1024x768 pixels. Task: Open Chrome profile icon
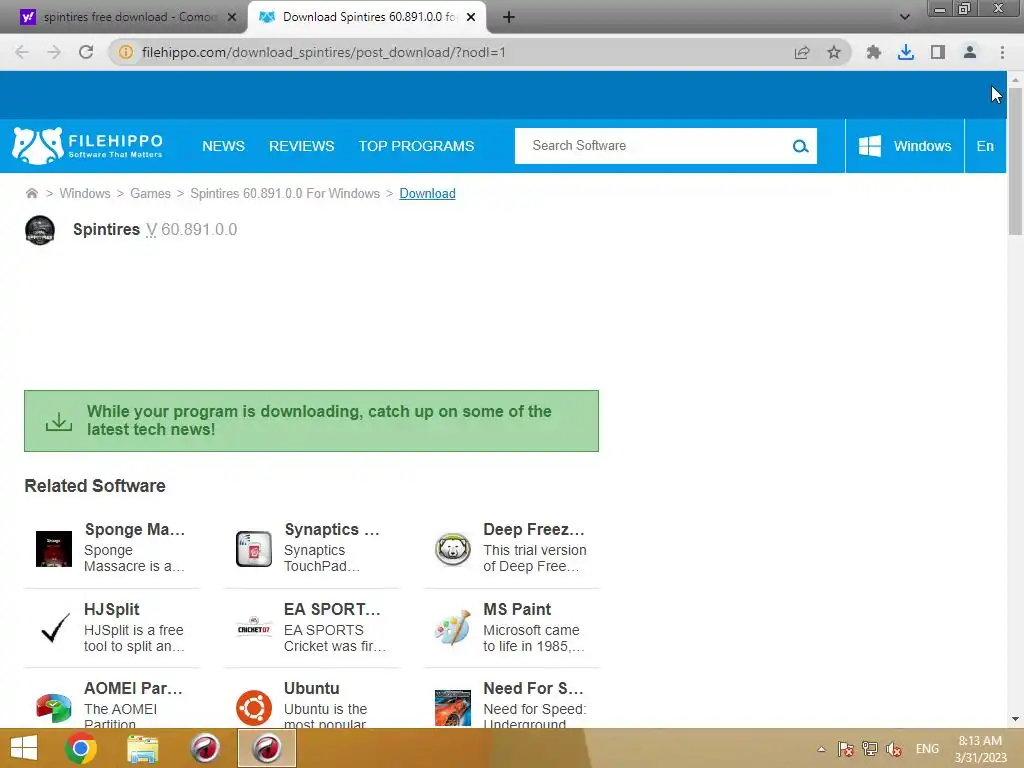[x=970, y=52]
